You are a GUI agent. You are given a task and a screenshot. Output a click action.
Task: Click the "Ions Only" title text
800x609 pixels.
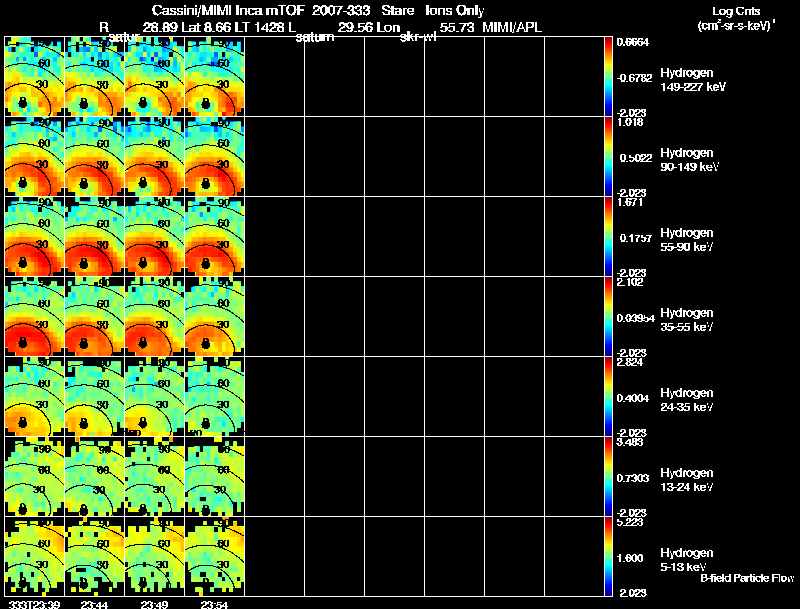pyautogui.click(x=455, y=11)
